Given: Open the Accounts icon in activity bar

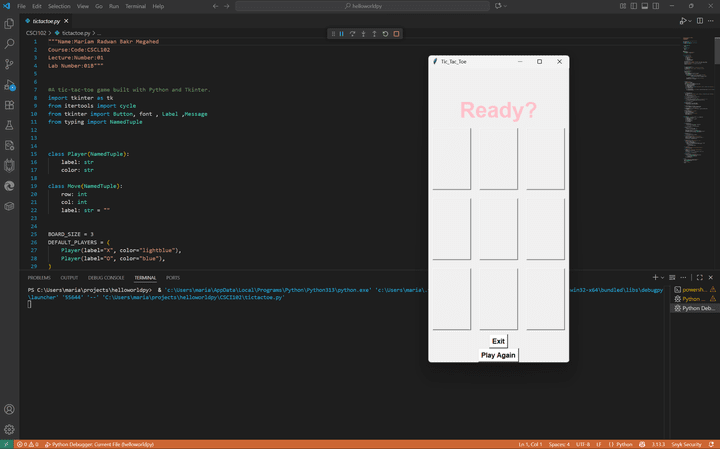Looking at the screenshot, I should [x=9, y=409].
